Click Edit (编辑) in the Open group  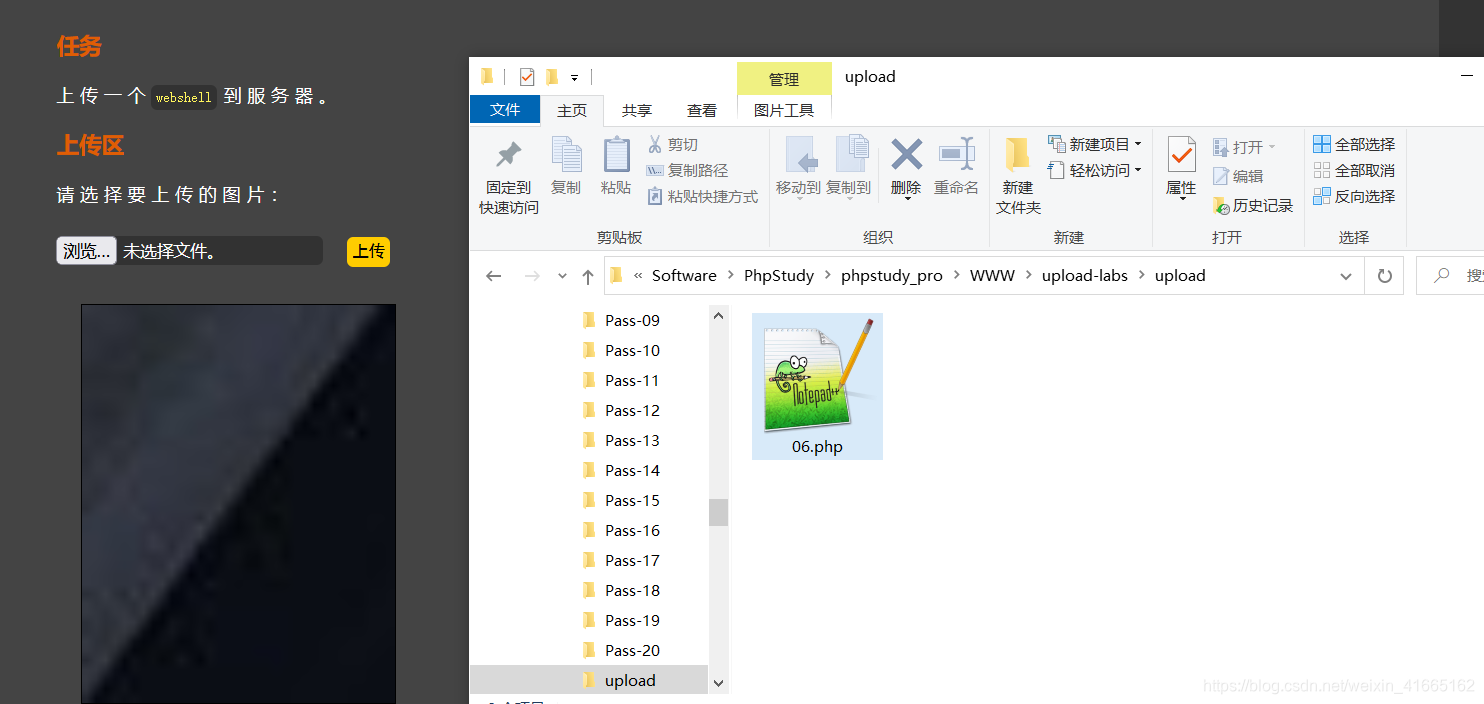(1238, 176)
